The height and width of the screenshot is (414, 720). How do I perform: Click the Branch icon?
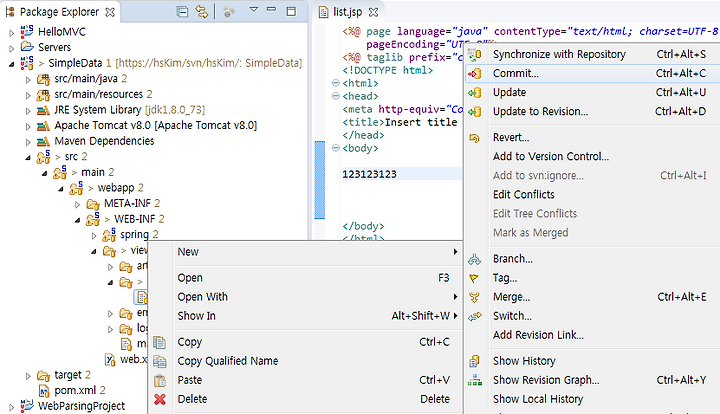[474, 259]
